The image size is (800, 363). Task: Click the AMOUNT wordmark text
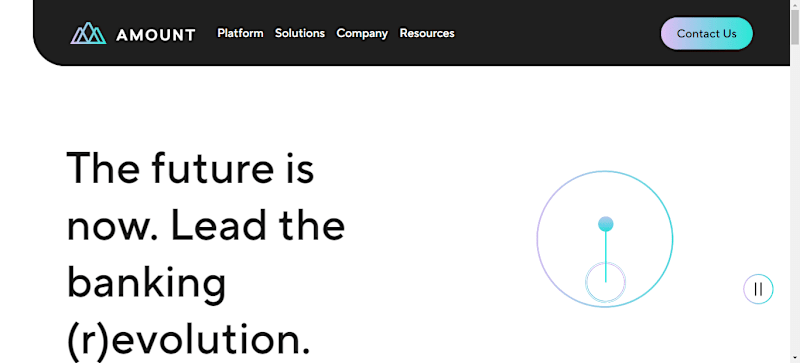click(x=156, y=35)
